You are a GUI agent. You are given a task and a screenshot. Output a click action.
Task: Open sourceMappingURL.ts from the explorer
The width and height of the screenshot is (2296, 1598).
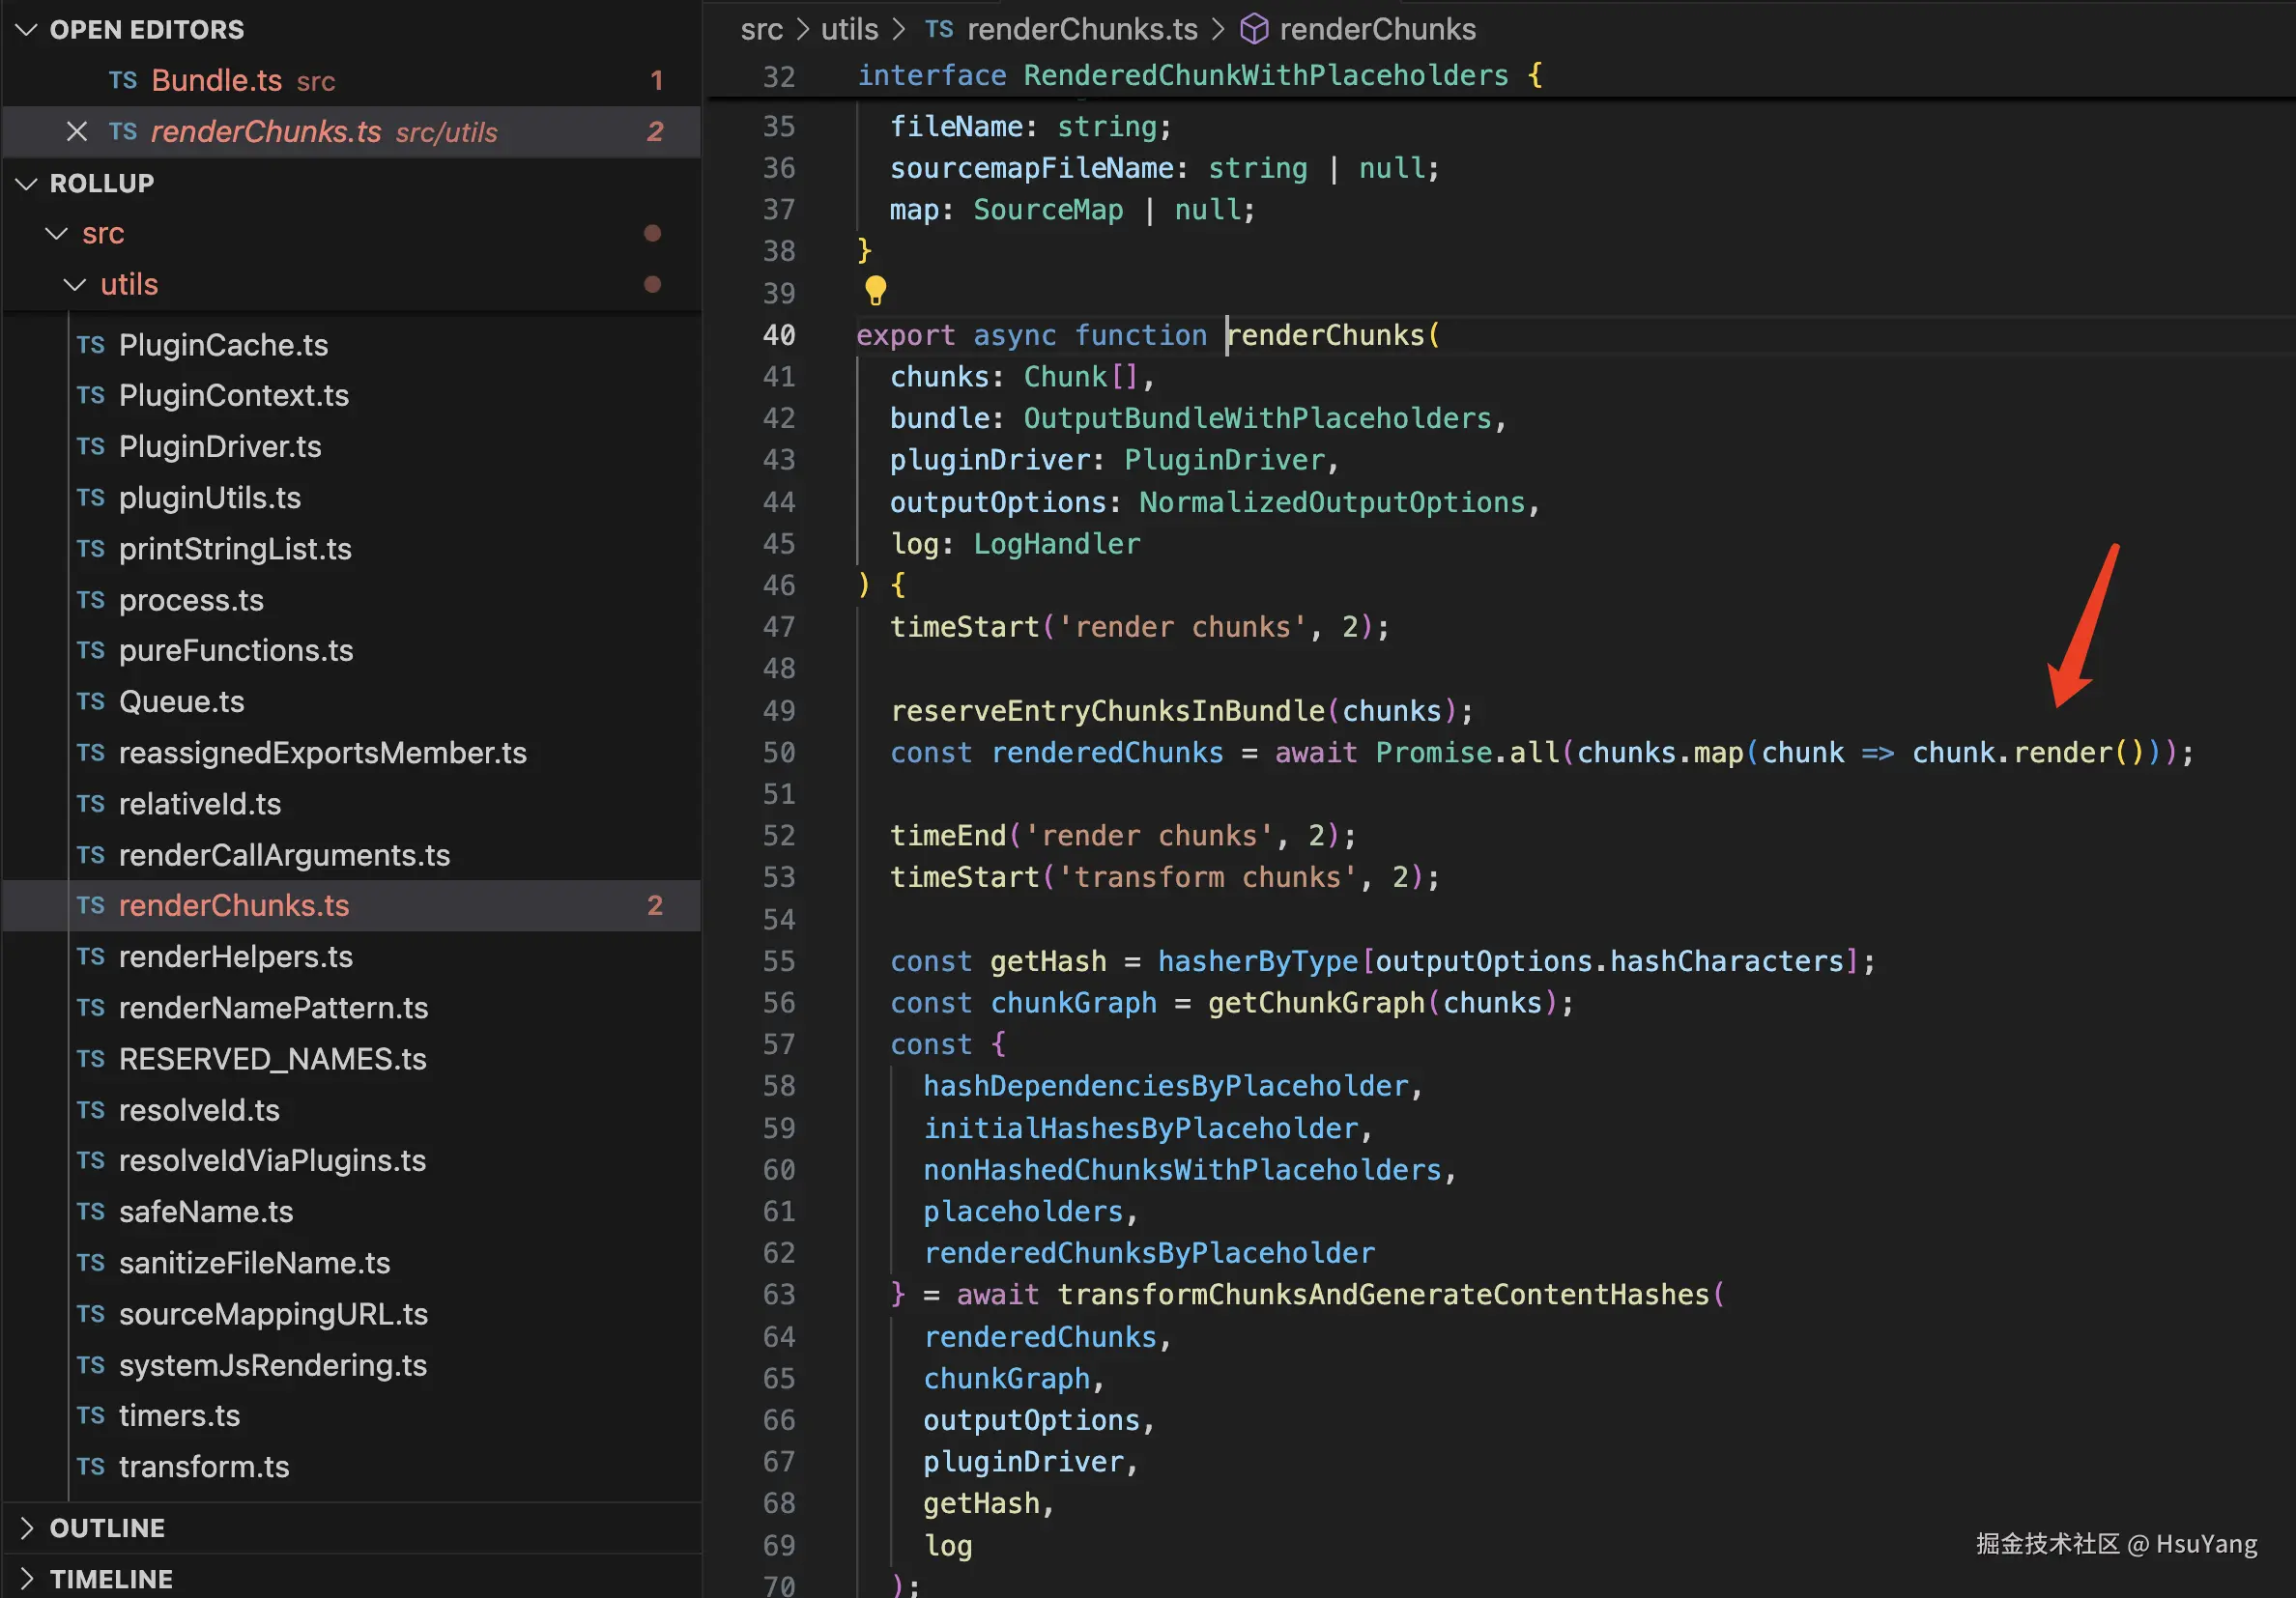[x=273, y=1313]
